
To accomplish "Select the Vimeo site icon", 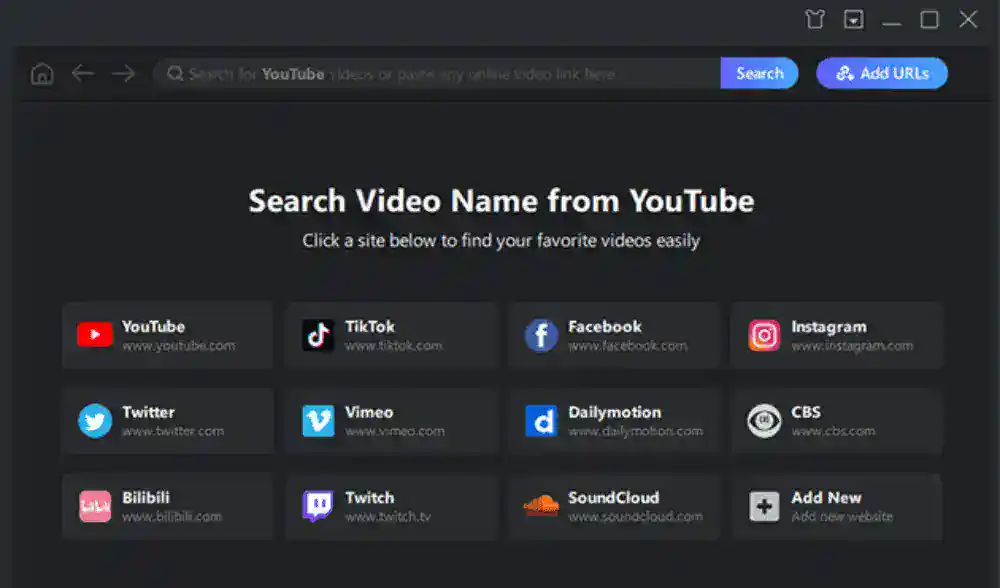I will point(318,421).
